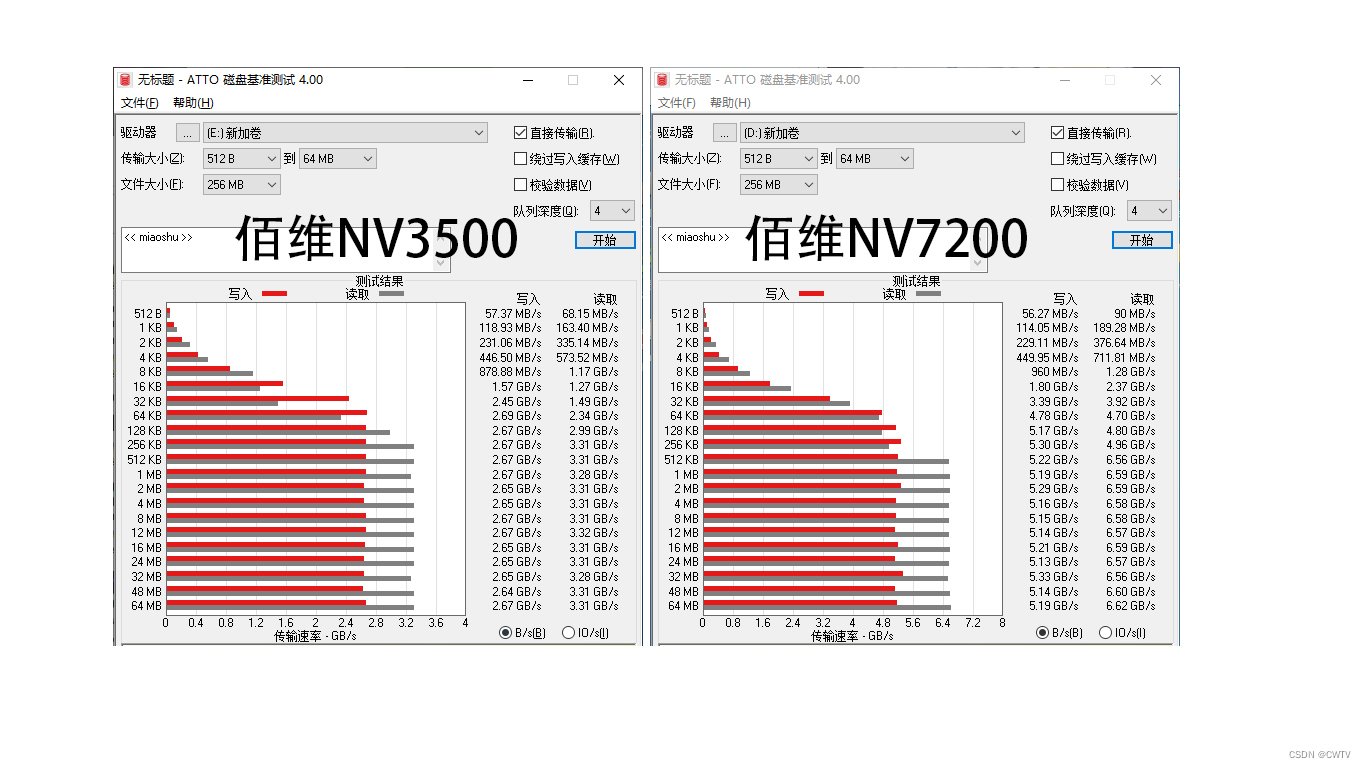This screenshot has width=1366, height=768.
Task: Open the queue depth dropdown in the left window
Action: [612, 211]
